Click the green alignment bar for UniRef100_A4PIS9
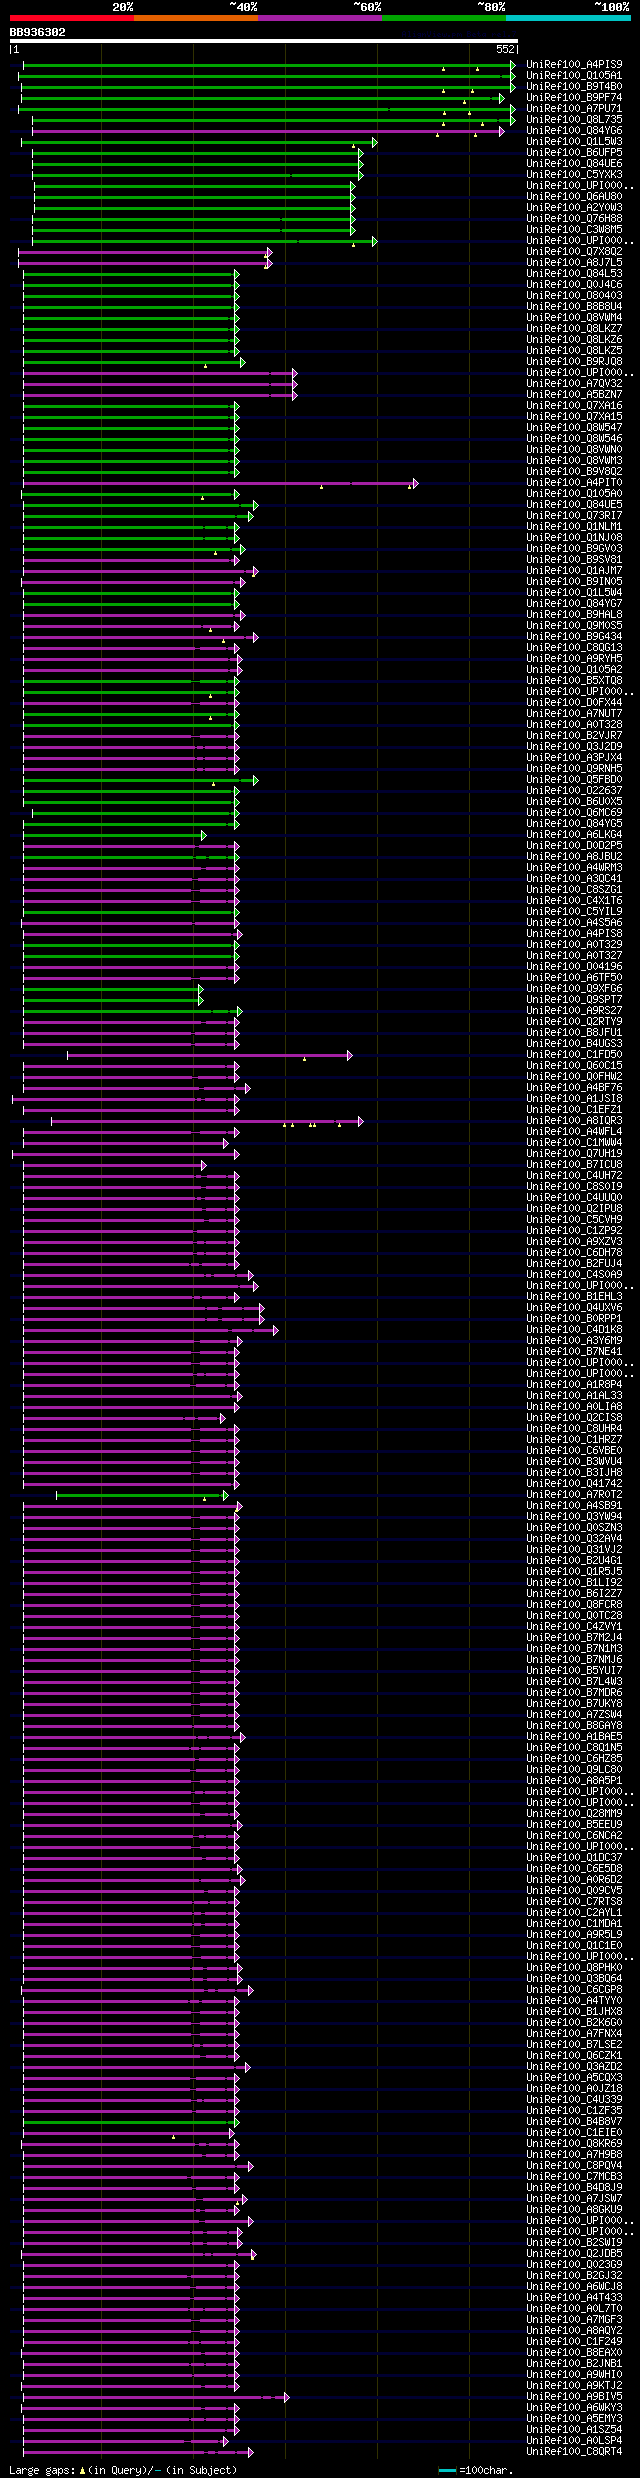Image resolution: width=640 pixels, height=2478 pixels. coord(268,65)
